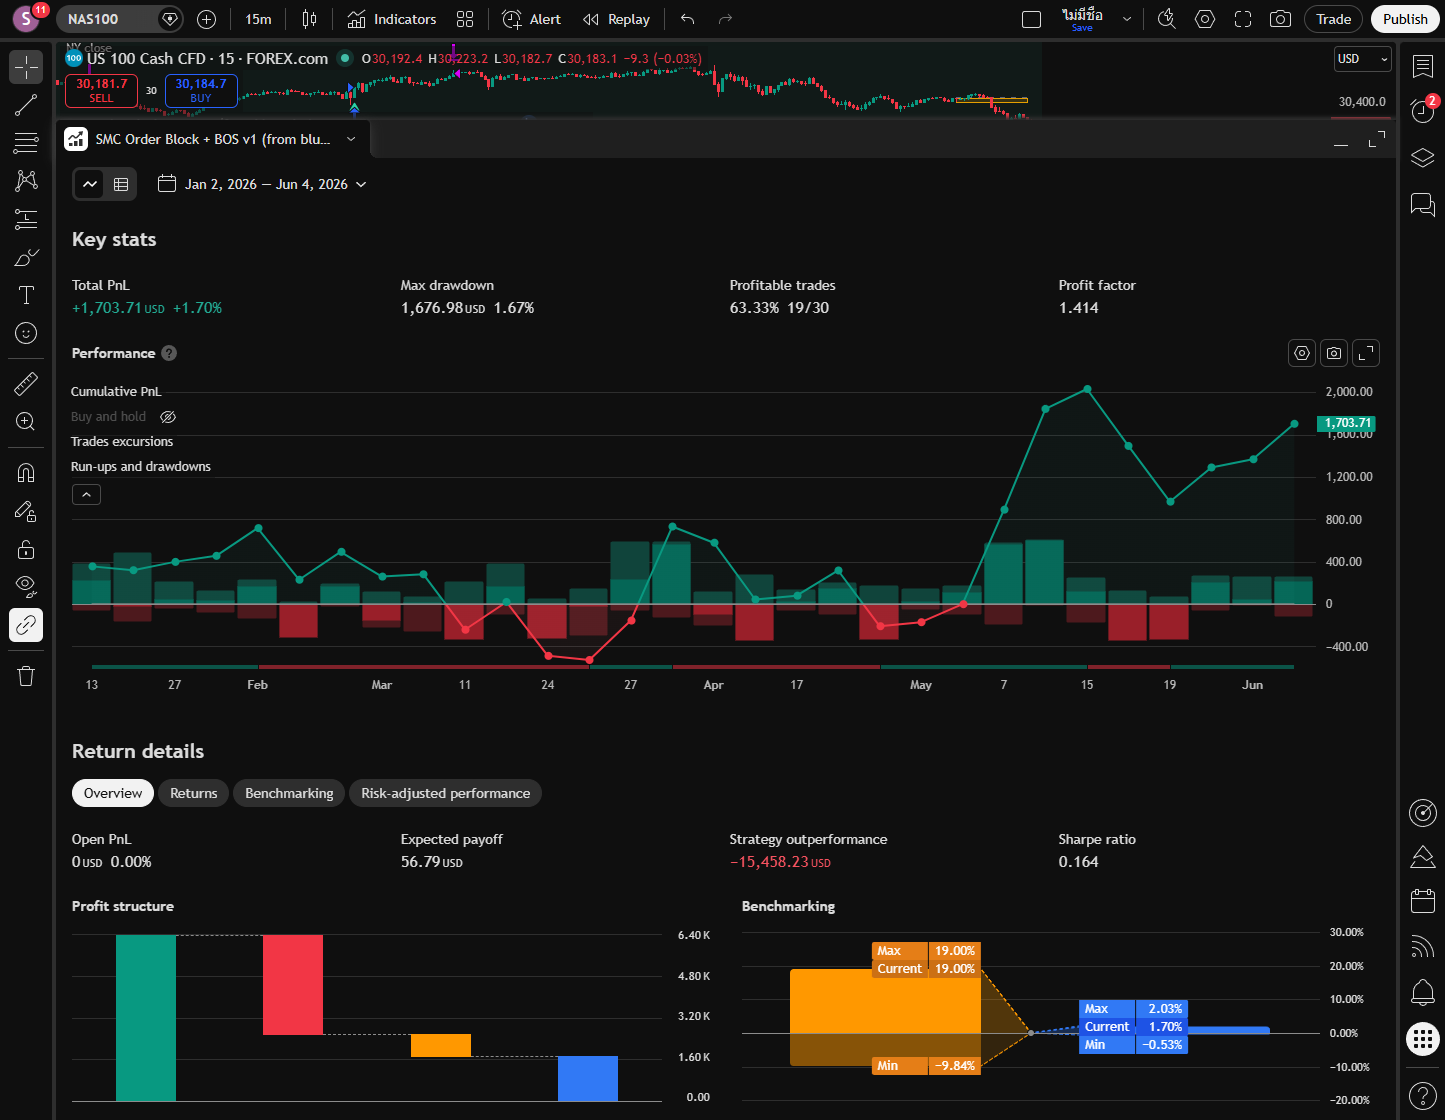Activate the zoom in tool

[26, 421]
